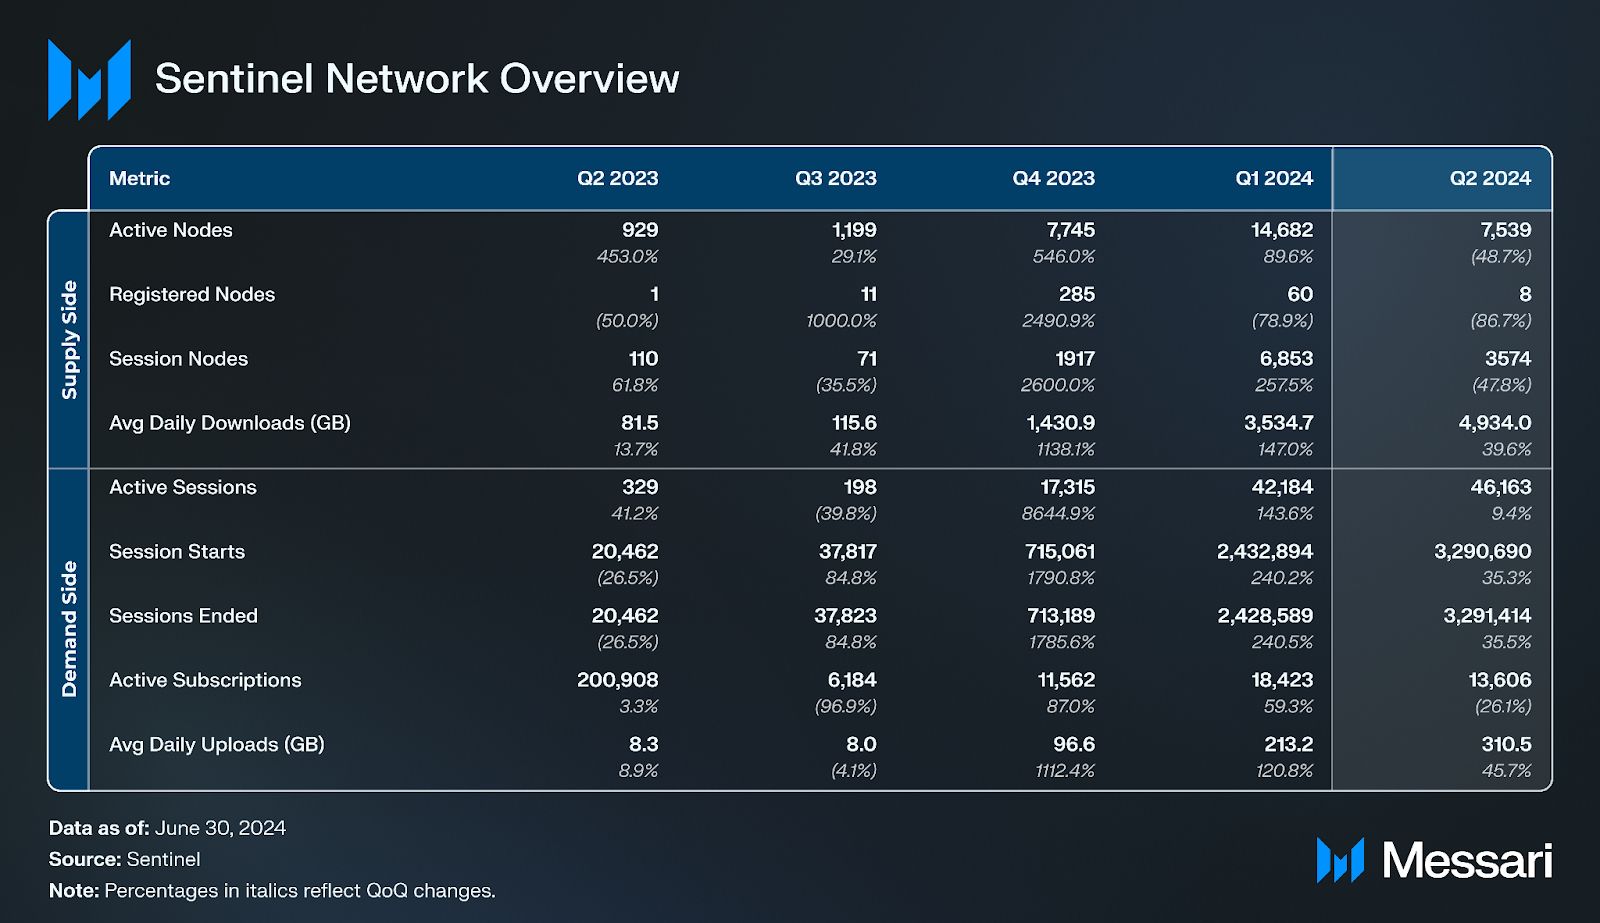The image size is (1600, 923).
Task: Click the Active Subscriptions value 200,908
Action: click(x=618, y=680)
